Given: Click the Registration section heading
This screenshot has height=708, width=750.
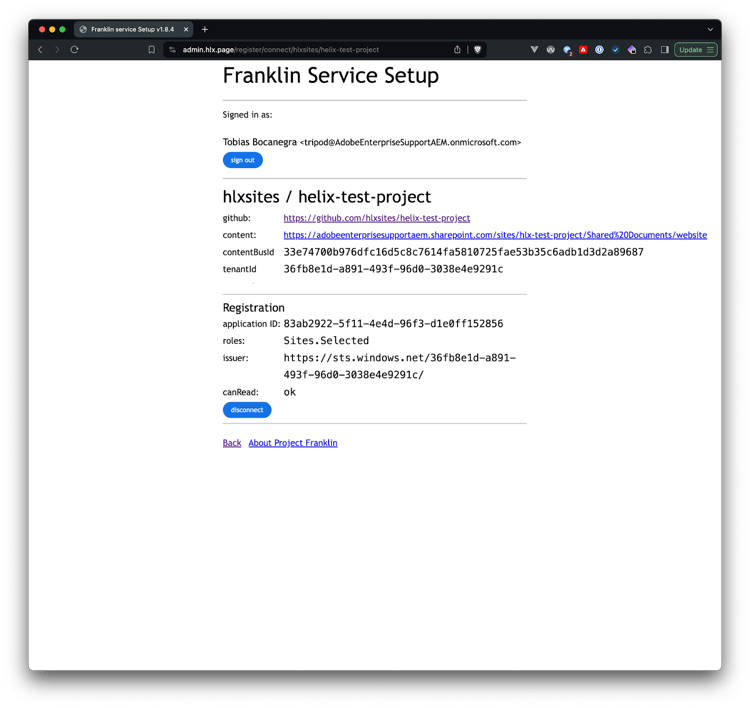Looking at the screenshot, I should pos(254,308).
